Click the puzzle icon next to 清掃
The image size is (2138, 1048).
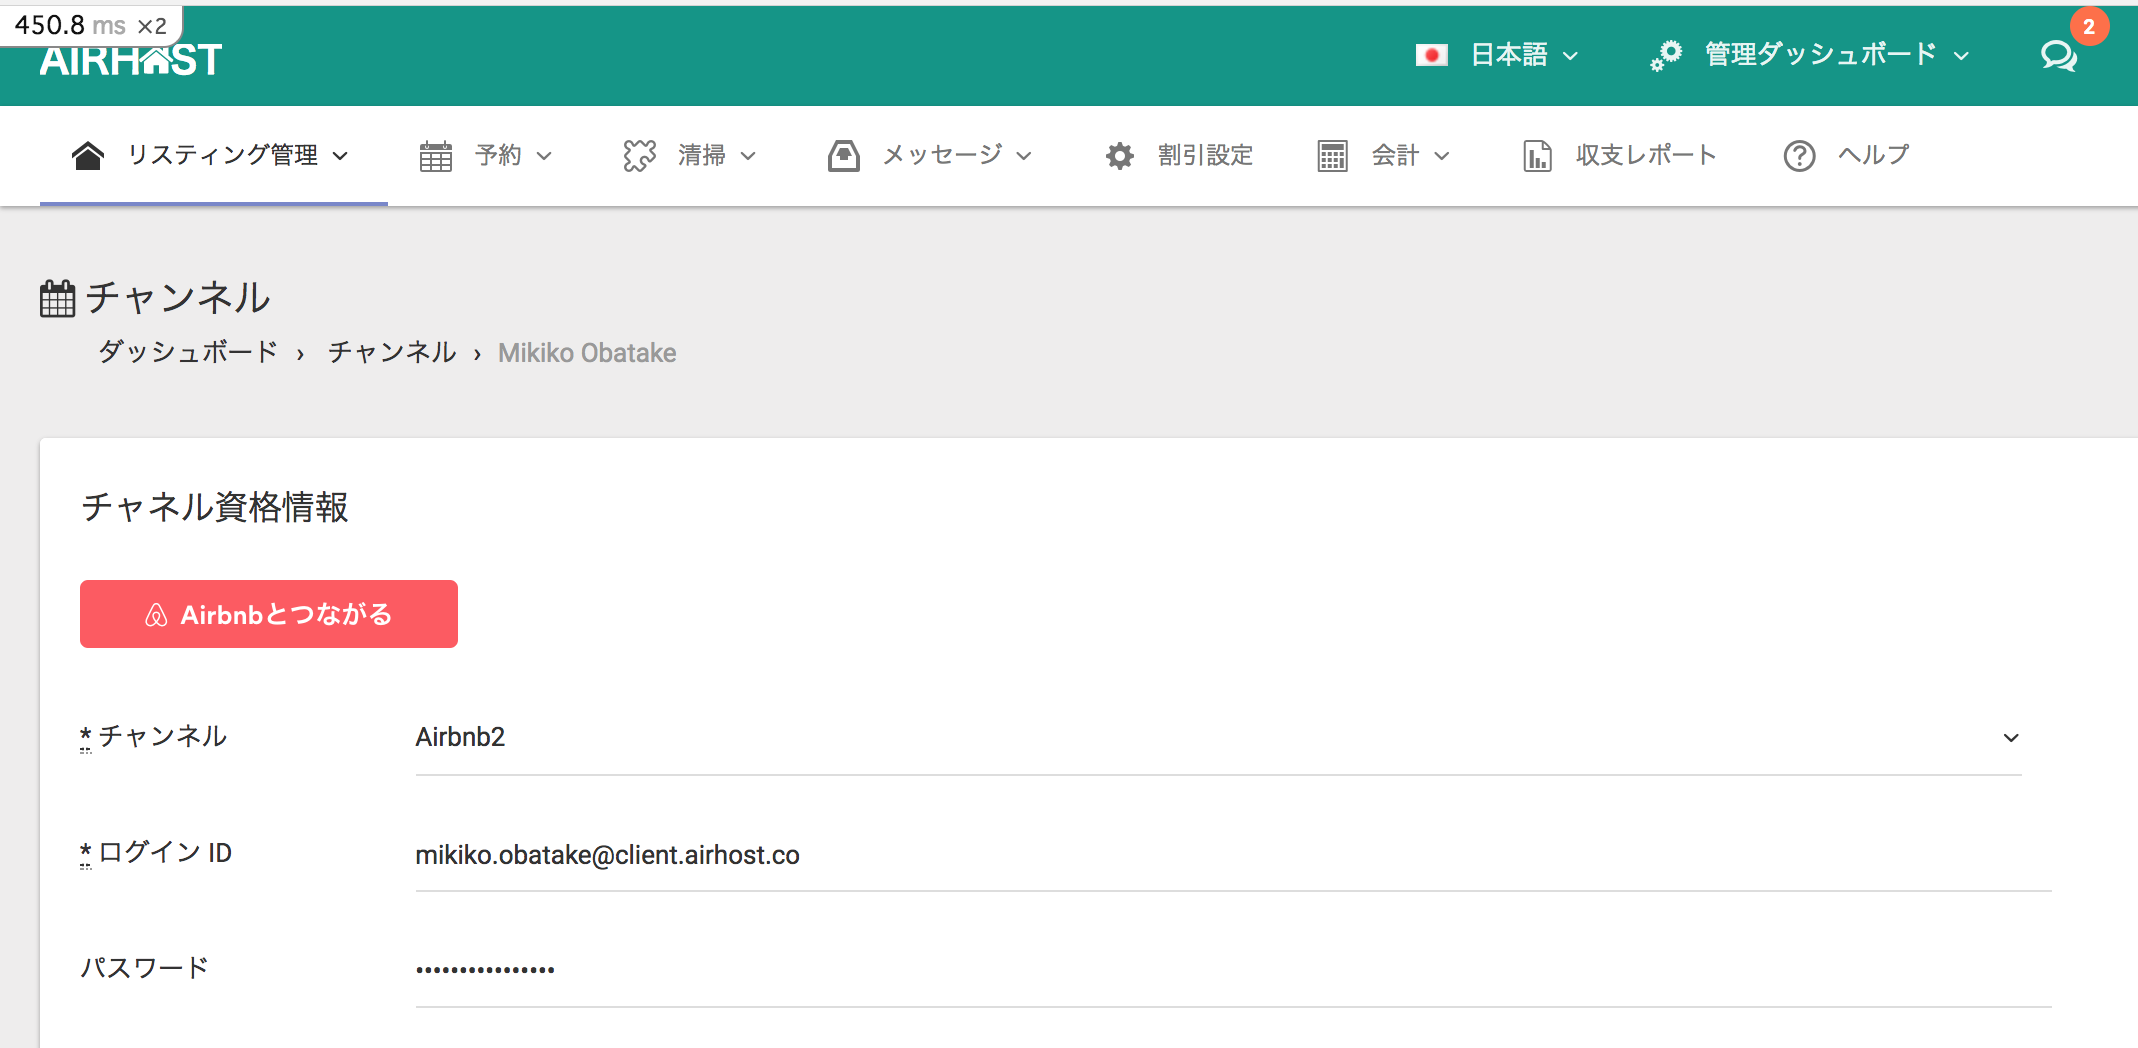pyautogui.click(x=640, y=156)
